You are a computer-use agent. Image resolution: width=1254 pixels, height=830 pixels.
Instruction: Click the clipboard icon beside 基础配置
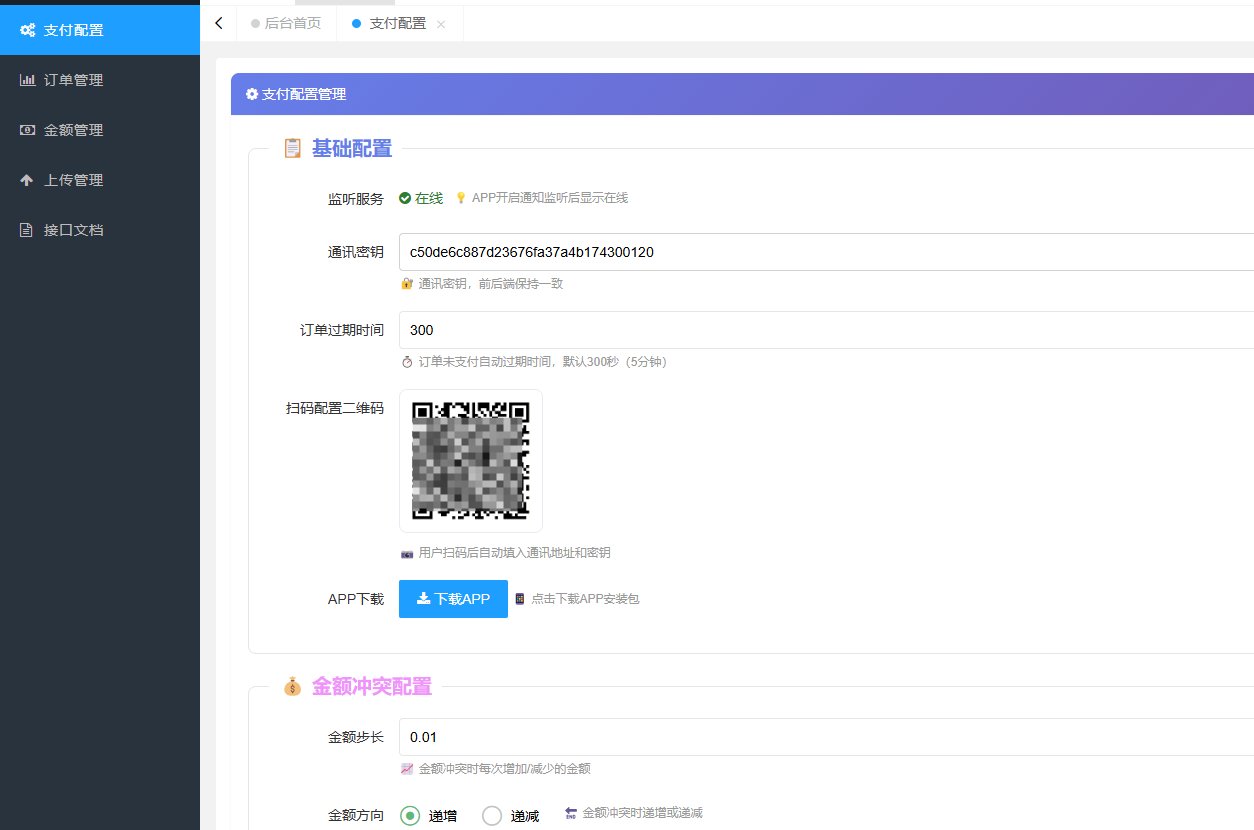click(292, 149)
